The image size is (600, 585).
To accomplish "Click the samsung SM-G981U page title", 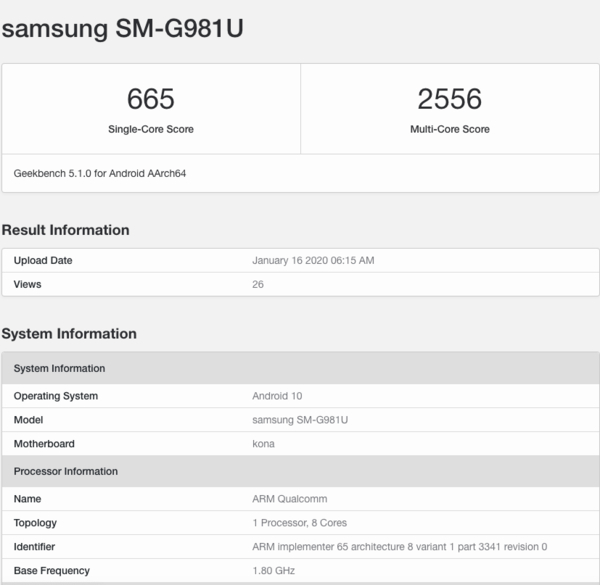I will [x=122, y=29].
